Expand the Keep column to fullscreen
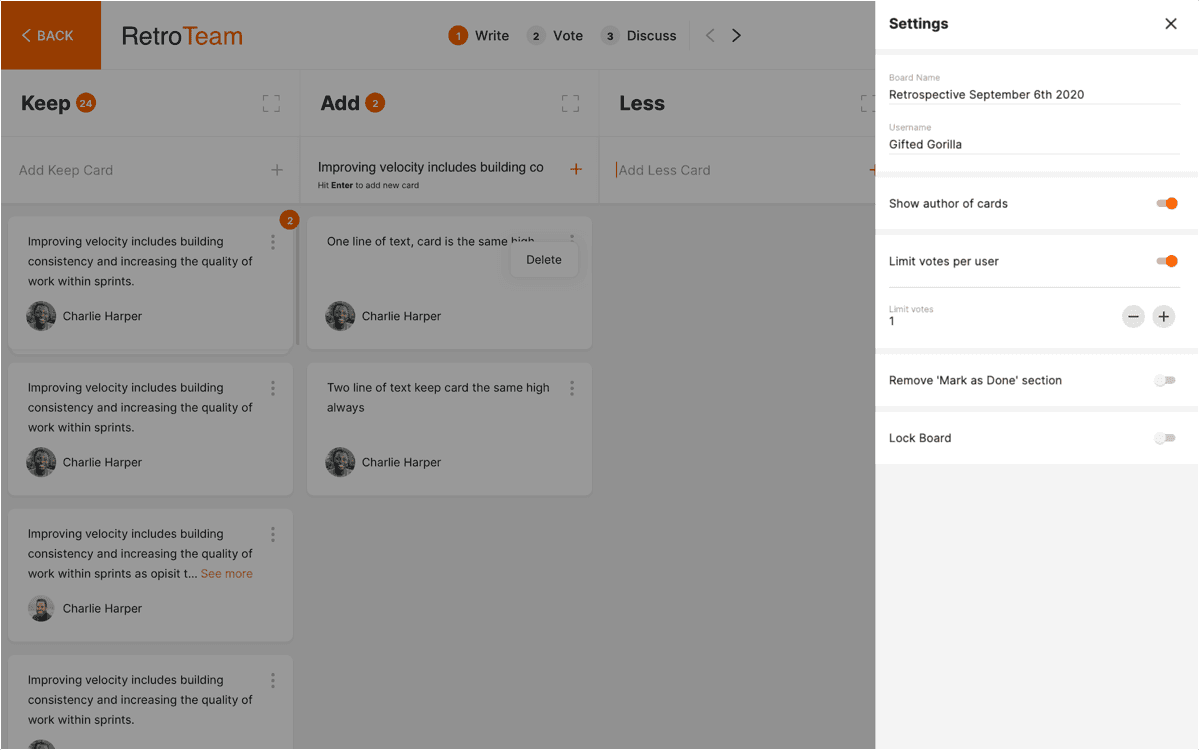The image size is (1199, 750). click(x=271, y=102)
